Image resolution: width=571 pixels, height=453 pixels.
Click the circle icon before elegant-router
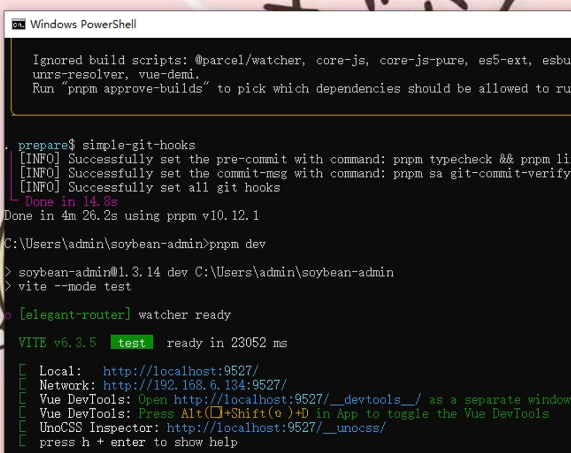(8, 315)
